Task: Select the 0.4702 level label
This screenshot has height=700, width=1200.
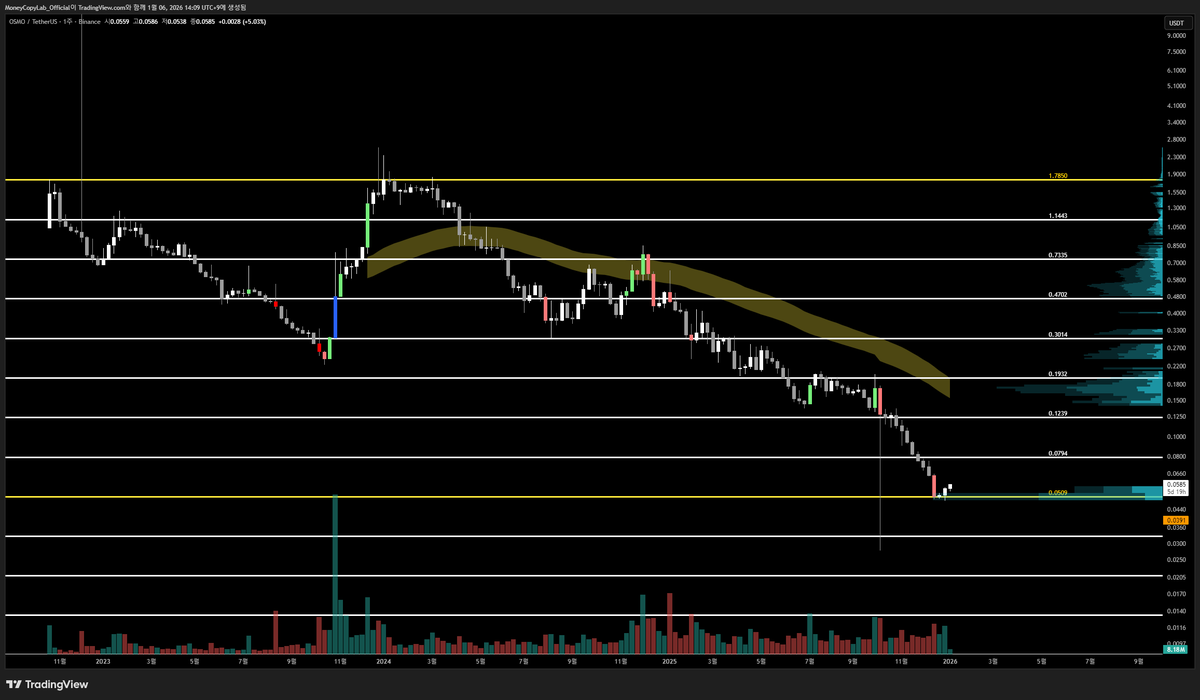Action: pyautogui.click(x=1058, y=294)
